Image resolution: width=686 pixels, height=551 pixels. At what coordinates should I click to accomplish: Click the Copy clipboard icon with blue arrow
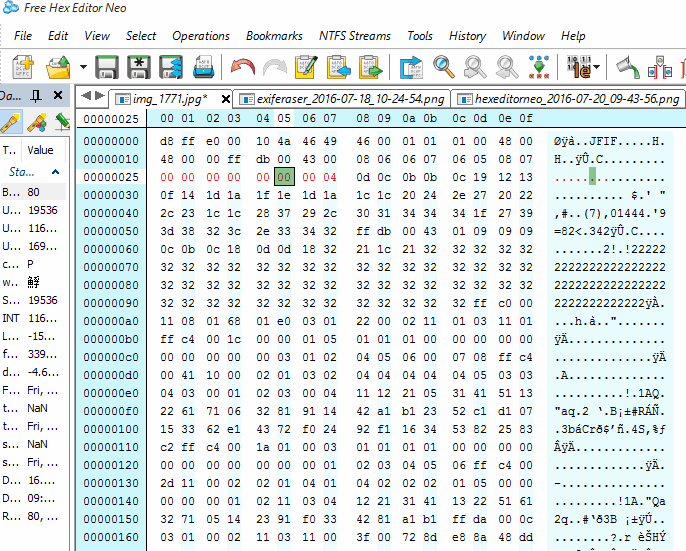point(339,67)
